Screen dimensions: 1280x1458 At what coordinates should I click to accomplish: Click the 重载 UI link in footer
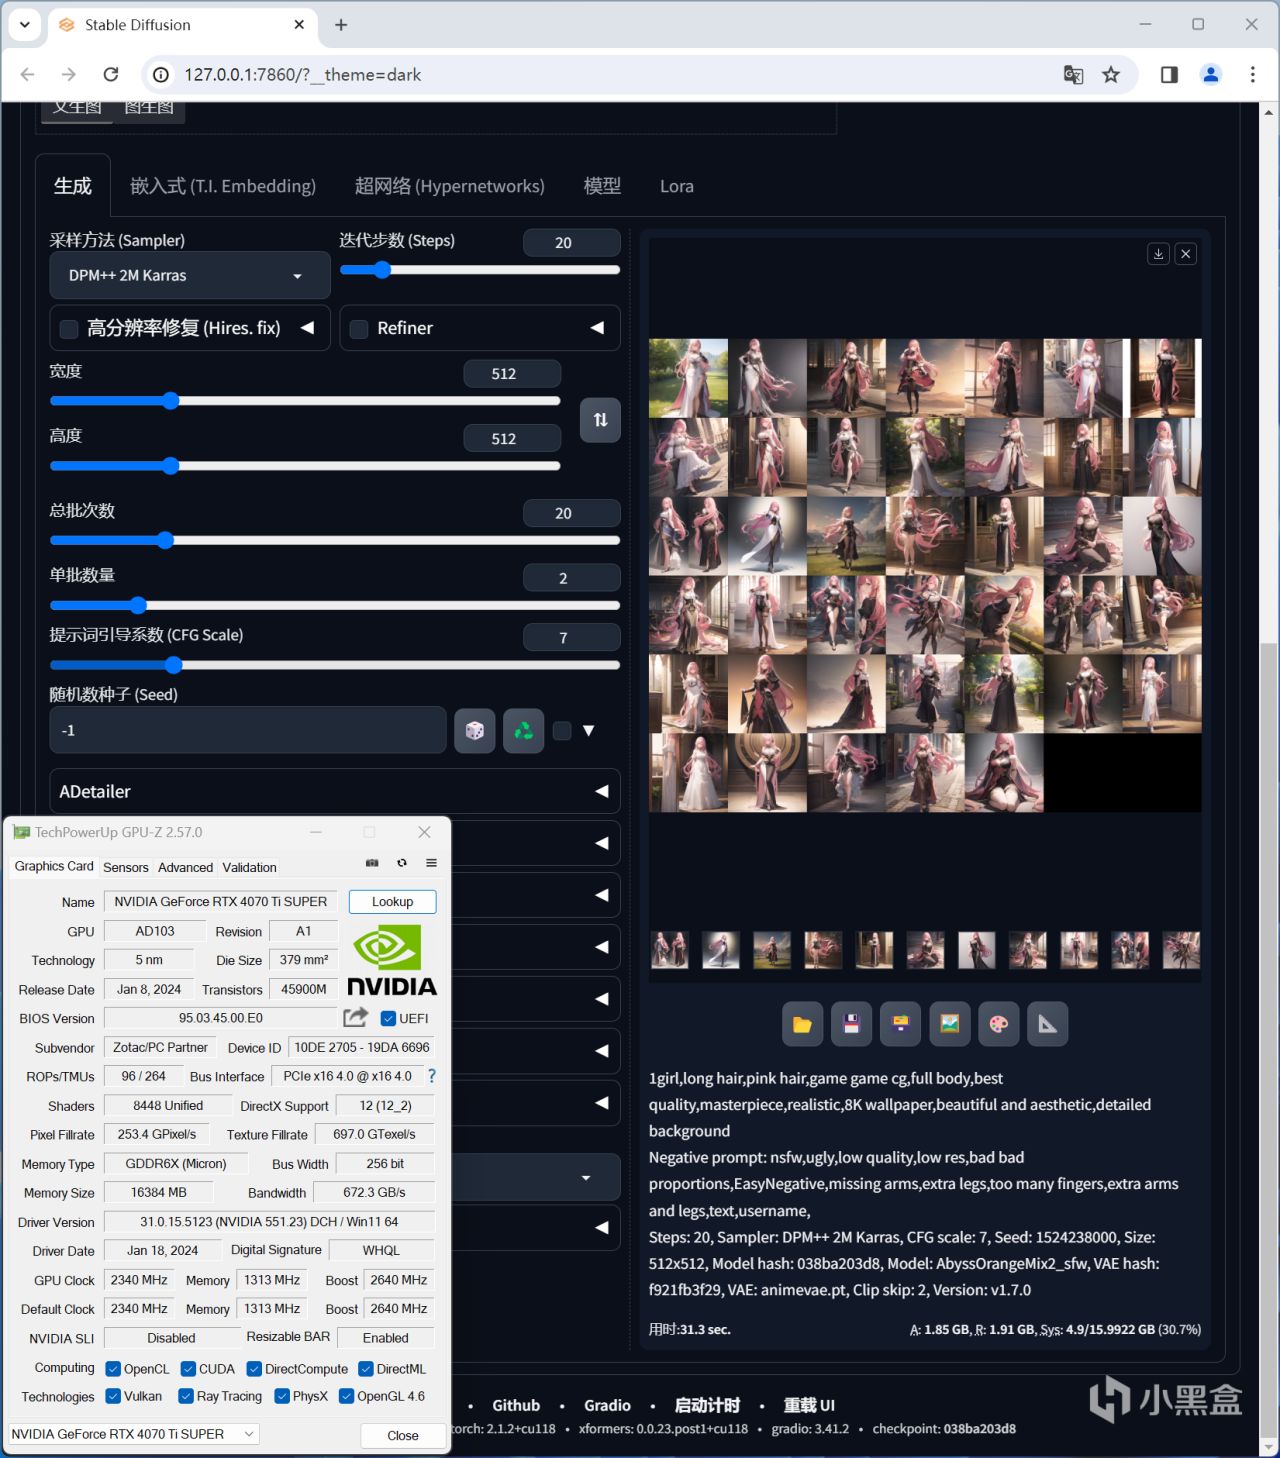(x=809, y=1405)
